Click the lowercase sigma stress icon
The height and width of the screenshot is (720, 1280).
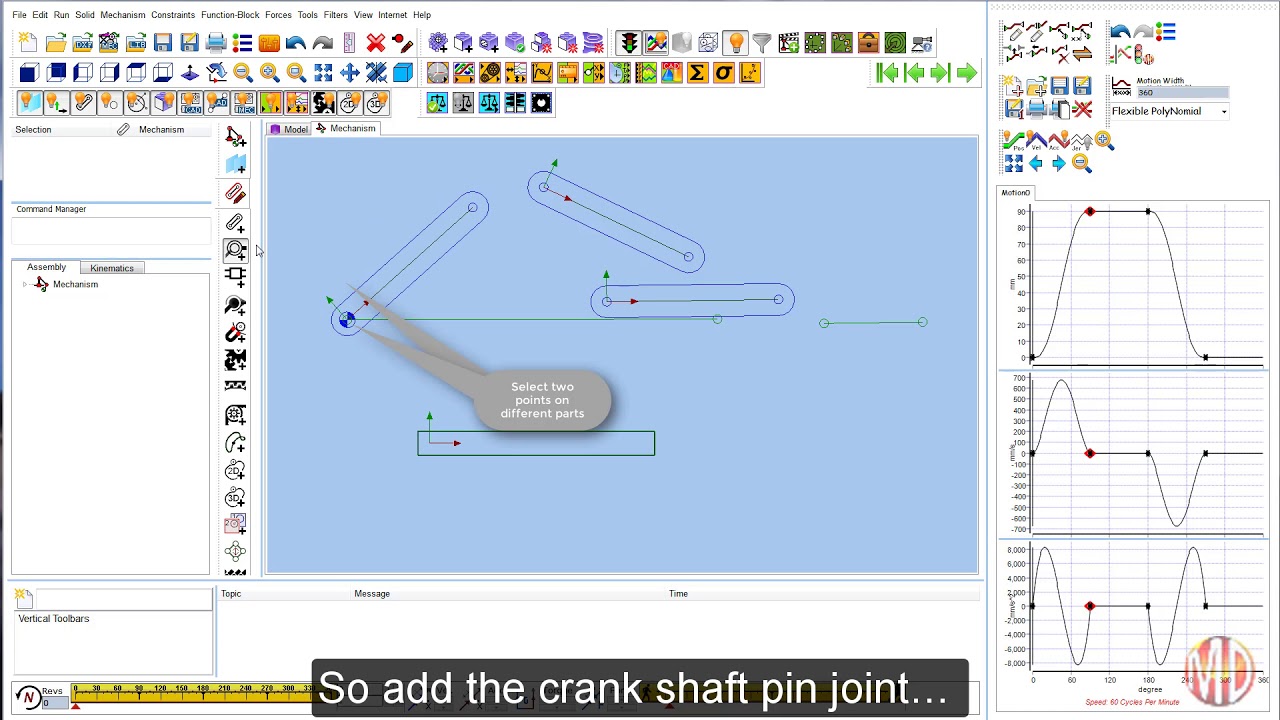(723, 73)
